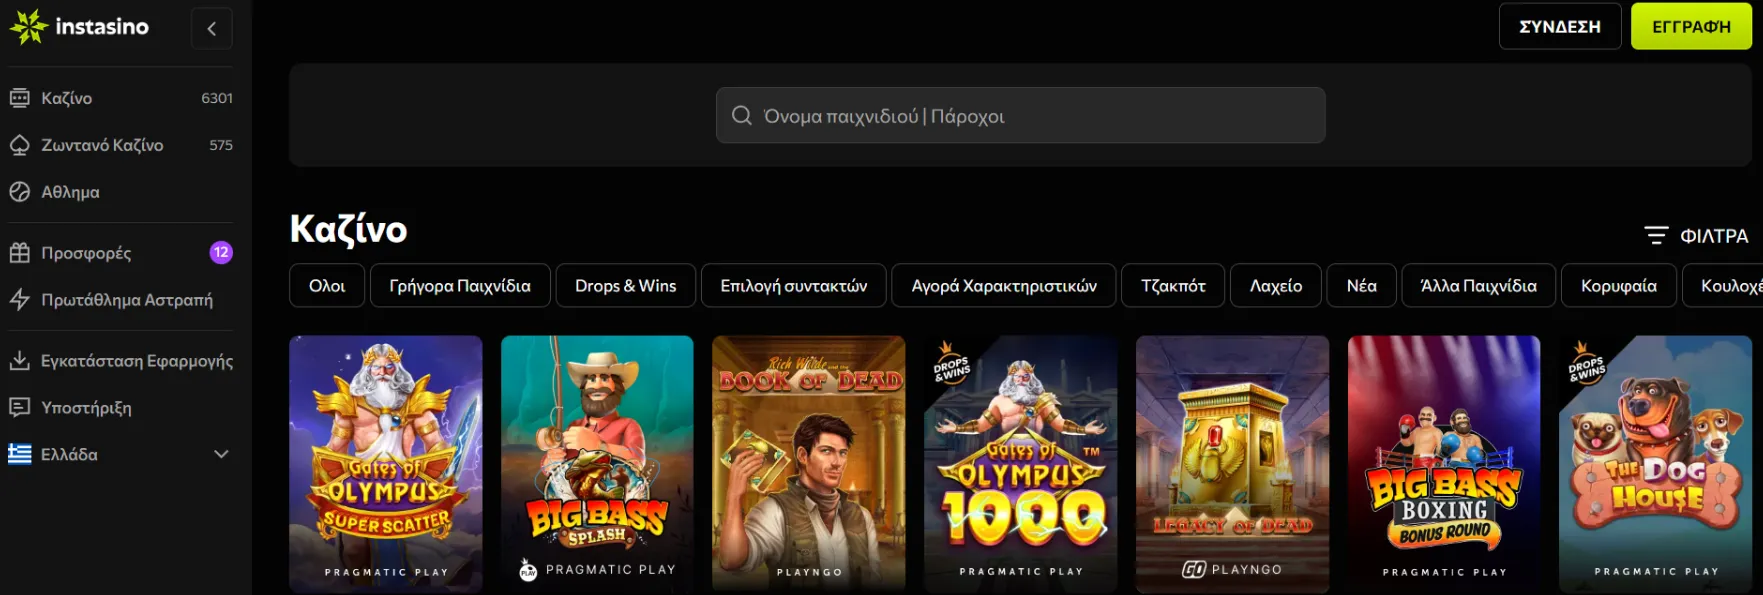Image resolution: width=1763 pixels, height=595 pixels.
Task: Switch to the Λαχείο tab
Action: coord(1276,286)
